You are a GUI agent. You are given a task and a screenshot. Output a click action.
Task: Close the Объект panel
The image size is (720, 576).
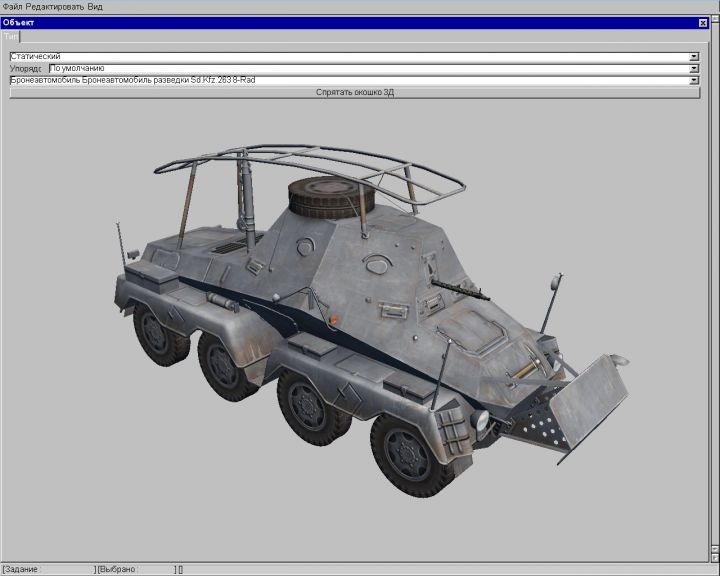coord(702,22)
